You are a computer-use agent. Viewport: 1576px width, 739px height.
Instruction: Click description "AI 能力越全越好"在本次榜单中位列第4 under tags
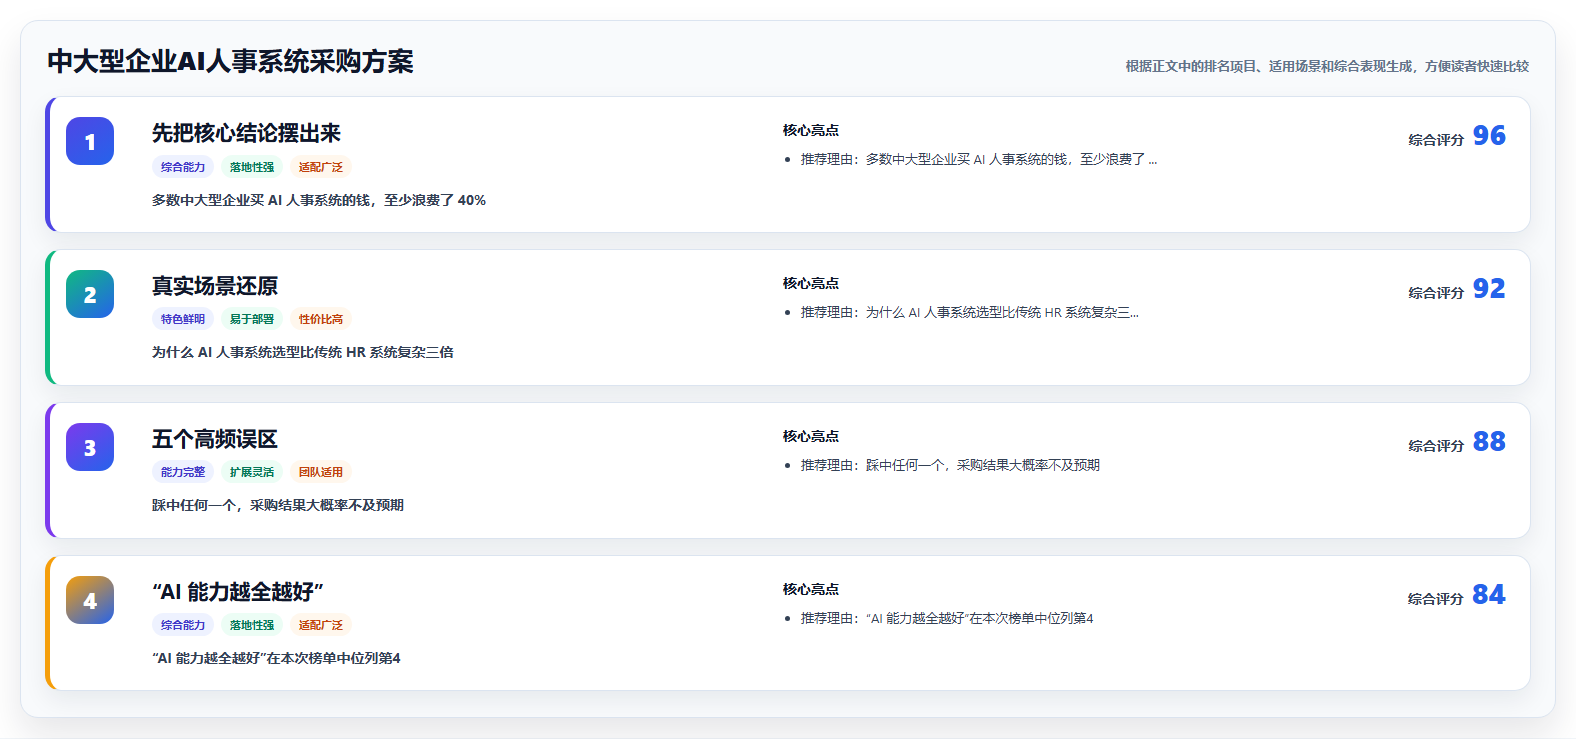[x=276, y=658]
